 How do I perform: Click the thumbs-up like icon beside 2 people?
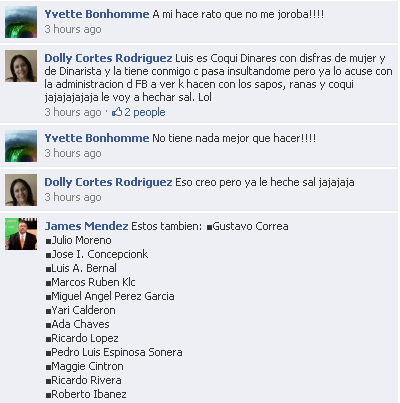[117, 112]
